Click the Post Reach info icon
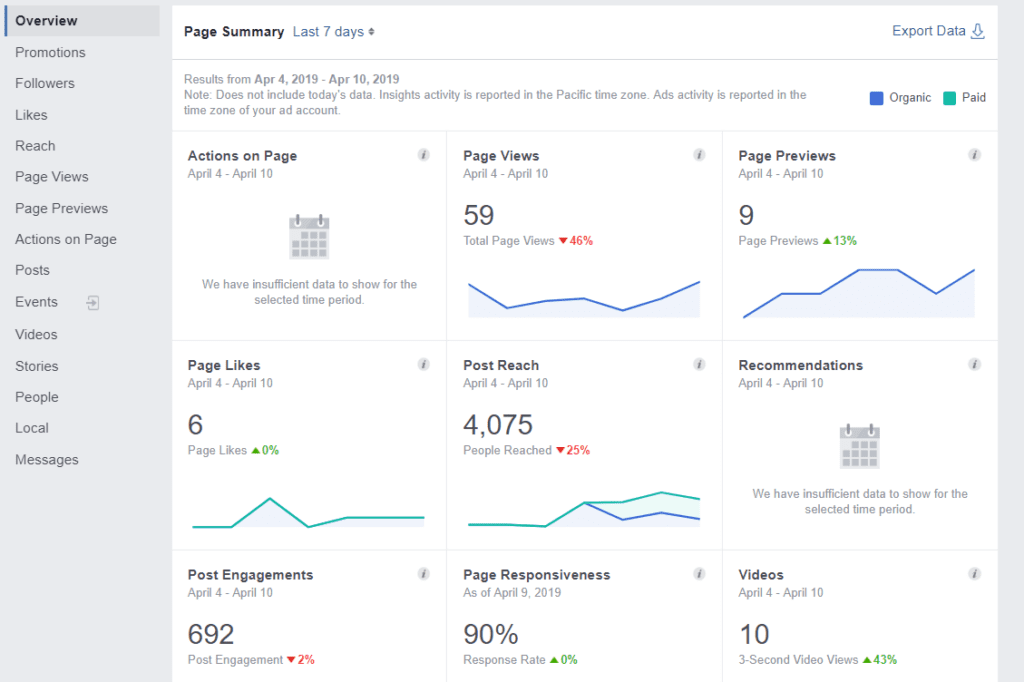The width and height of the screenshot is (1024, 682). [699, 365]
